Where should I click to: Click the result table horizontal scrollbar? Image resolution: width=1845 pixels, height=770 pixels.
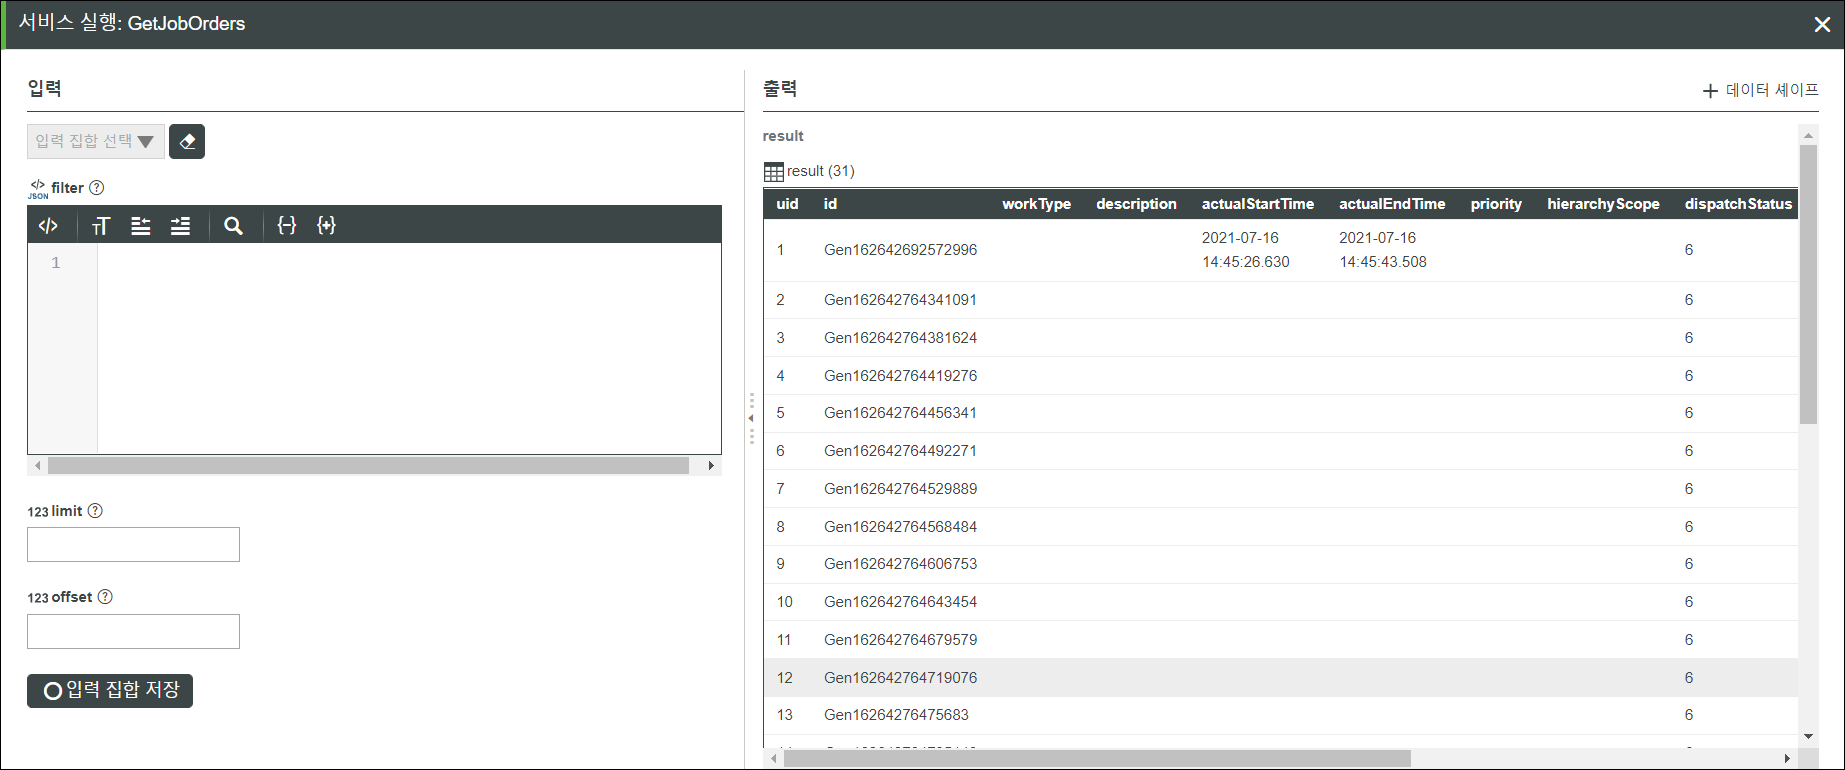click(x=1097, y=759)
